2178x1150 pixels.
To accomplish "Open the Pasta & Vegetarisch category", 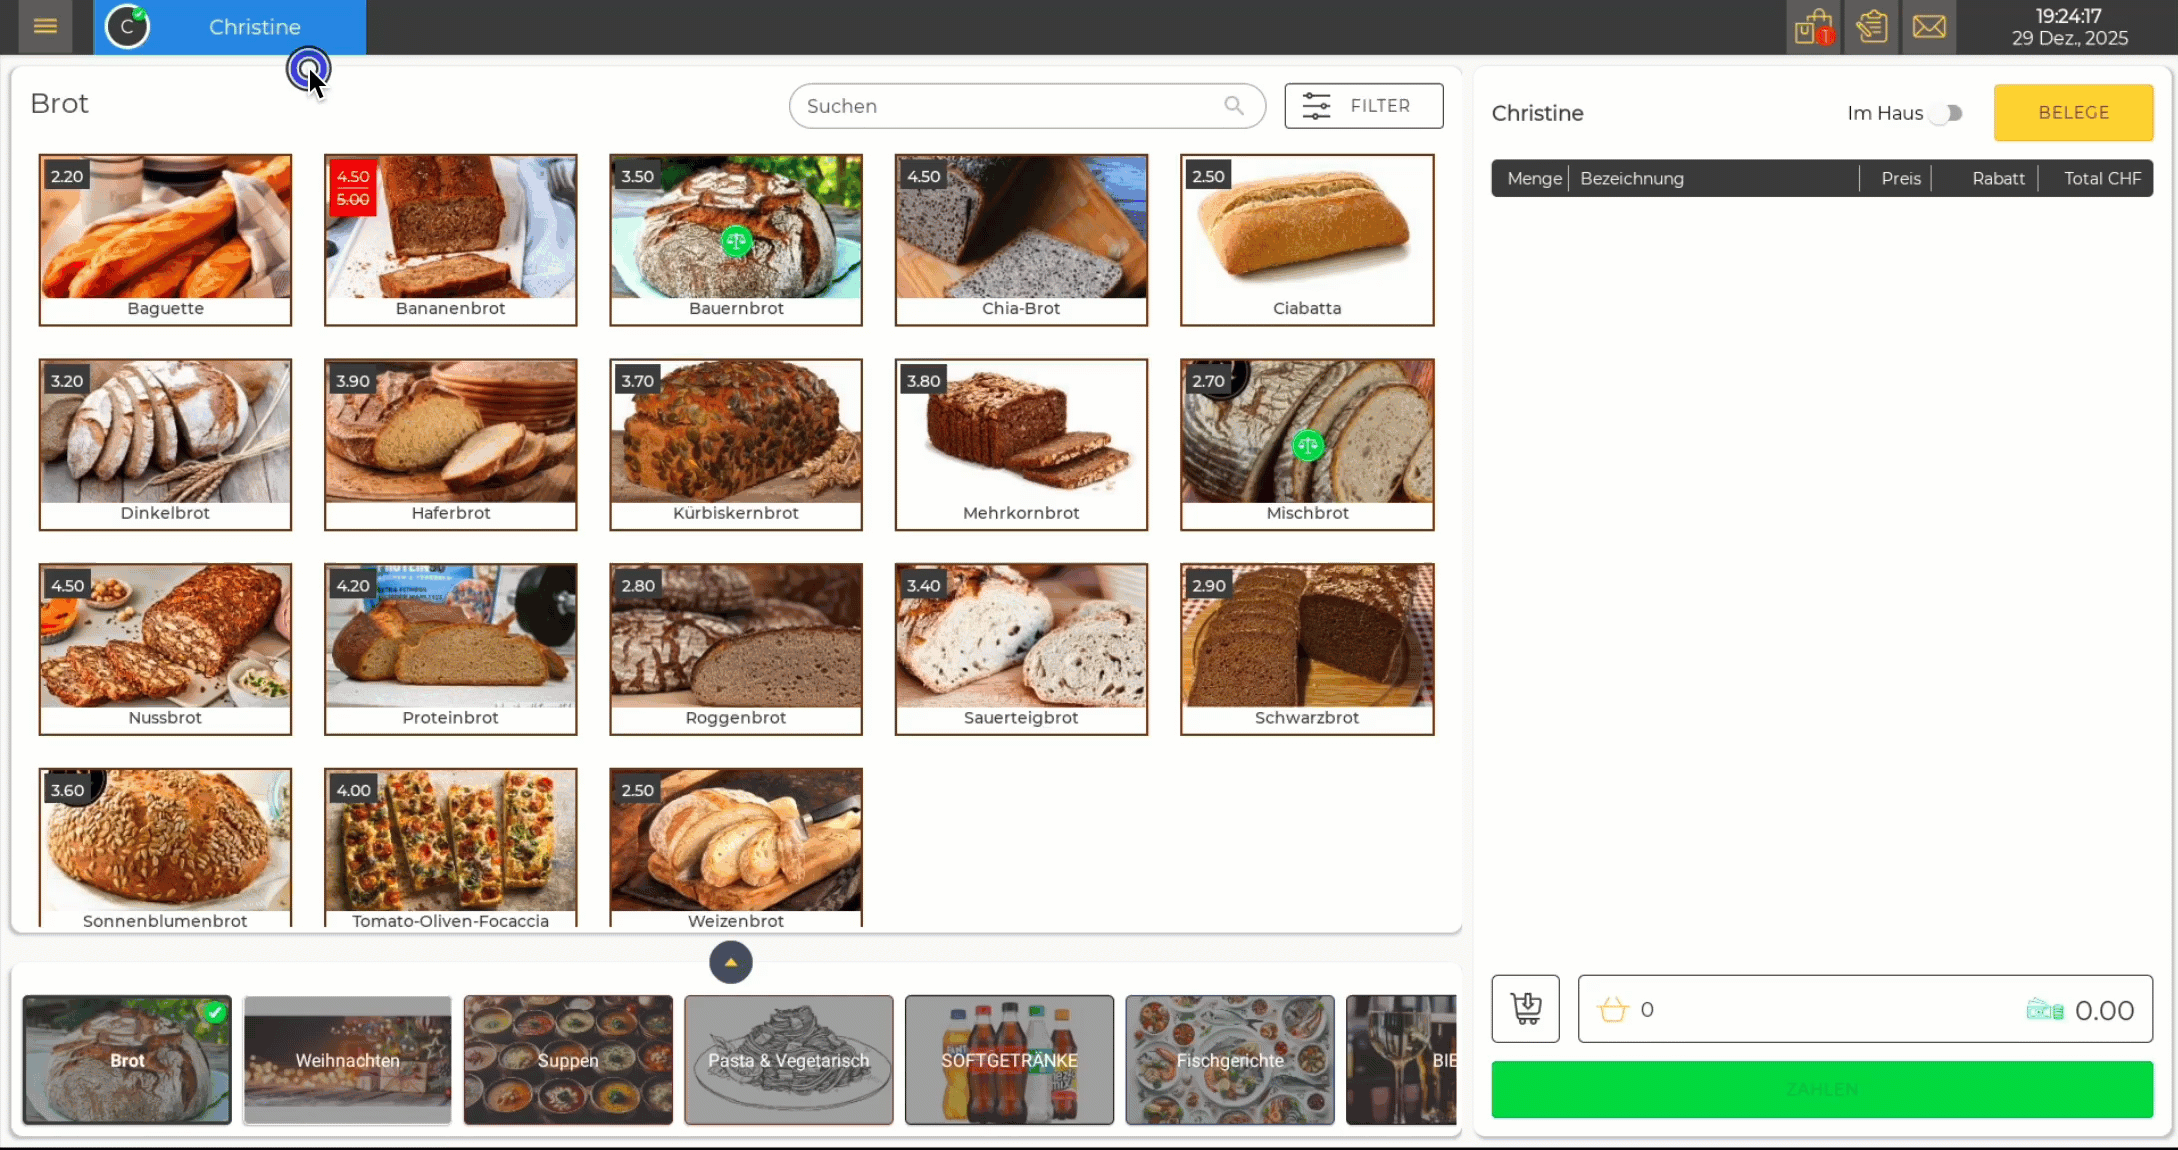I will pos(788,1060).
